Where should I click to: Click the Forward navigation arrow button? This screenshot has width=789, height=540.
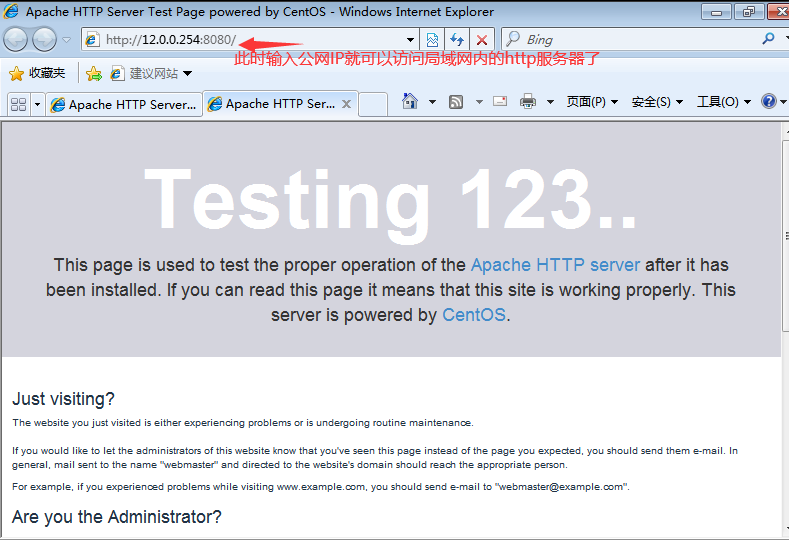tap(44, 39)
